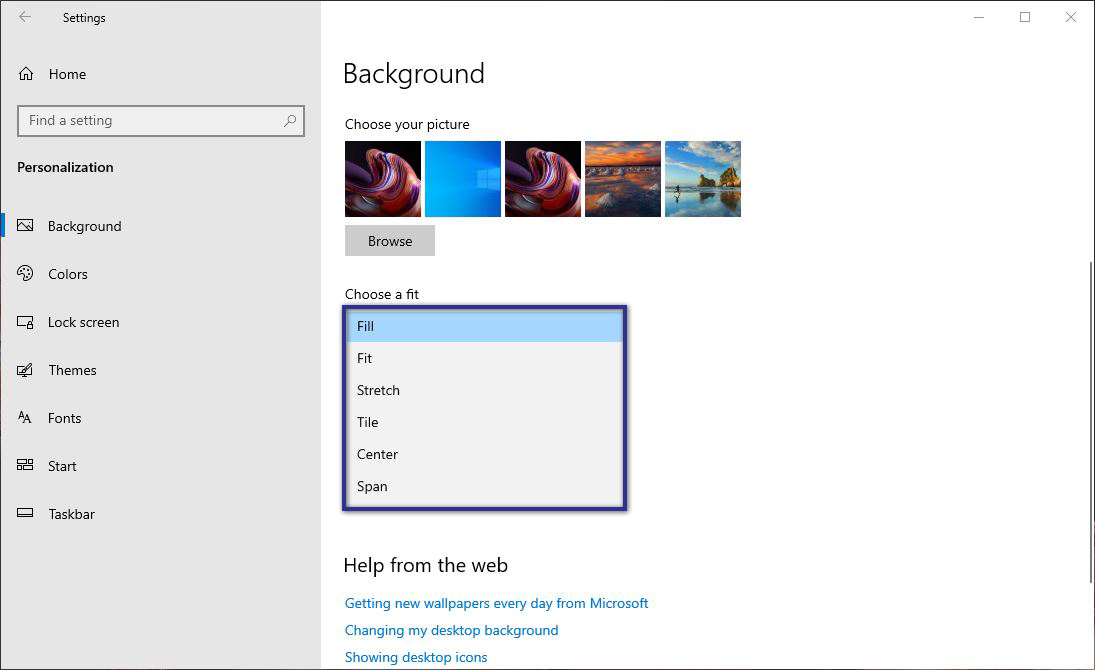1095x670 pixels.
Task: Click the Taskbar icon in the sidebar
Action: (x=26, y=513)
